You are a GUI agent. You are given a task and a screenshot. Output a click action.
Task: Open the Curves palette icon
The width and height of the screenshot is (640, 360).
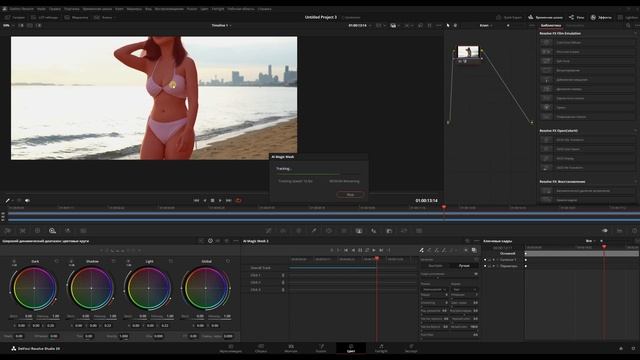coord(269,231)
